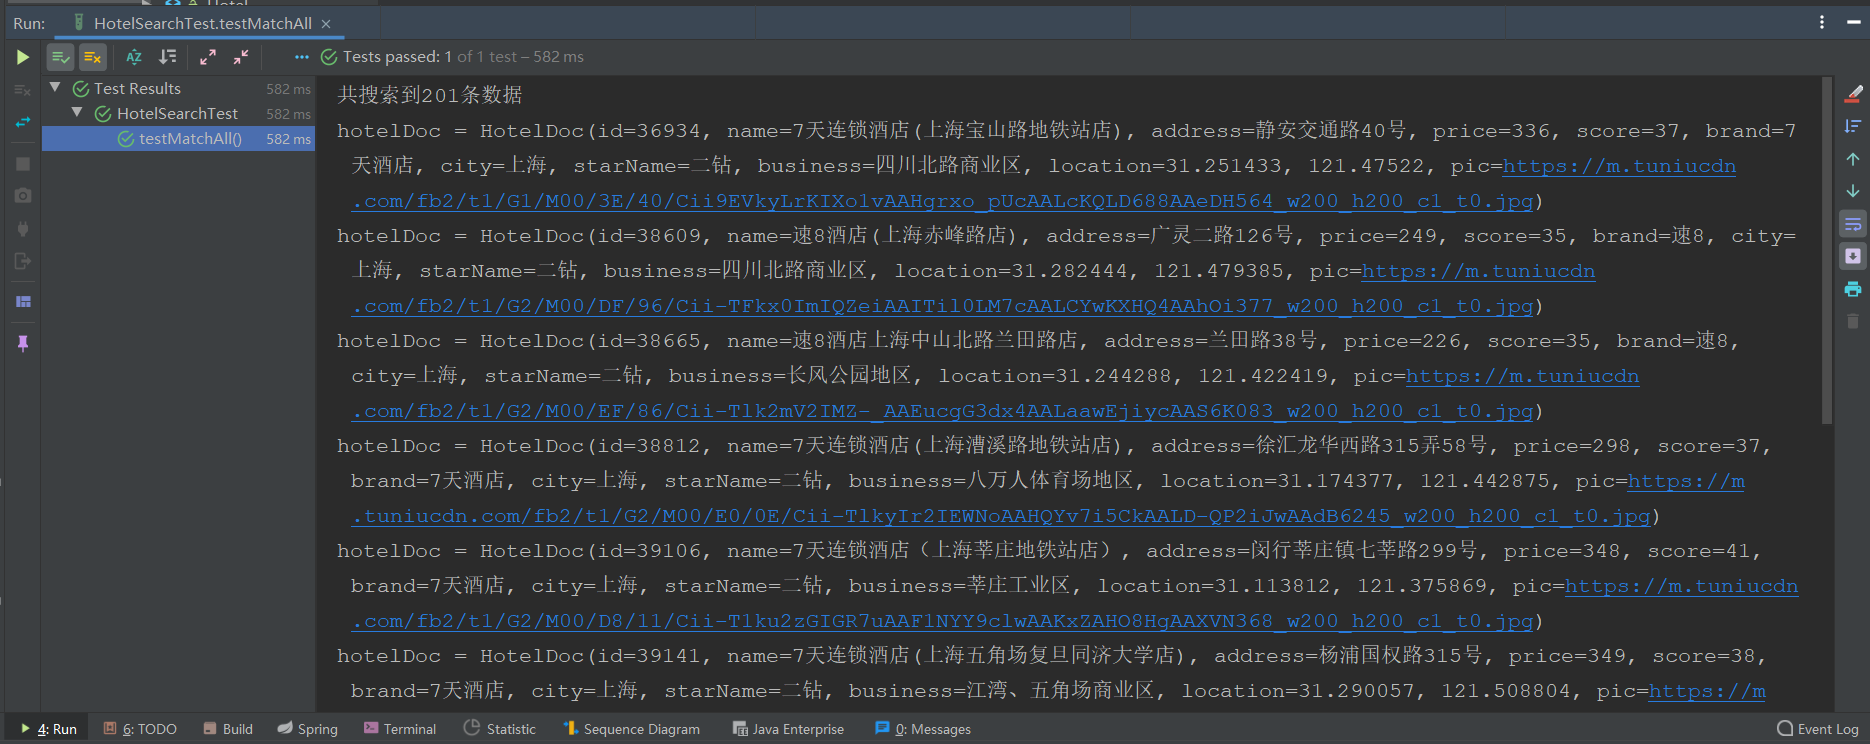The width and height of the screenshot is (1870, 744).
Task: Click the Tests passed status label
Action: tap(463, 57)
